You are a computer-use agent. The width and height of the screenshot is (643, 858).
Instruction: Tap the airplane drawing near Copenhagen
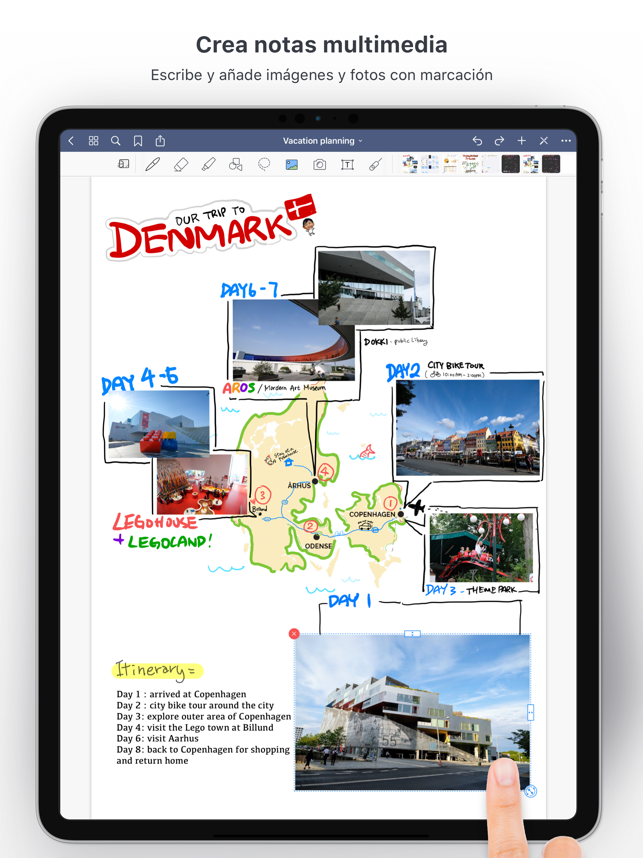click(x=417, y=507)
